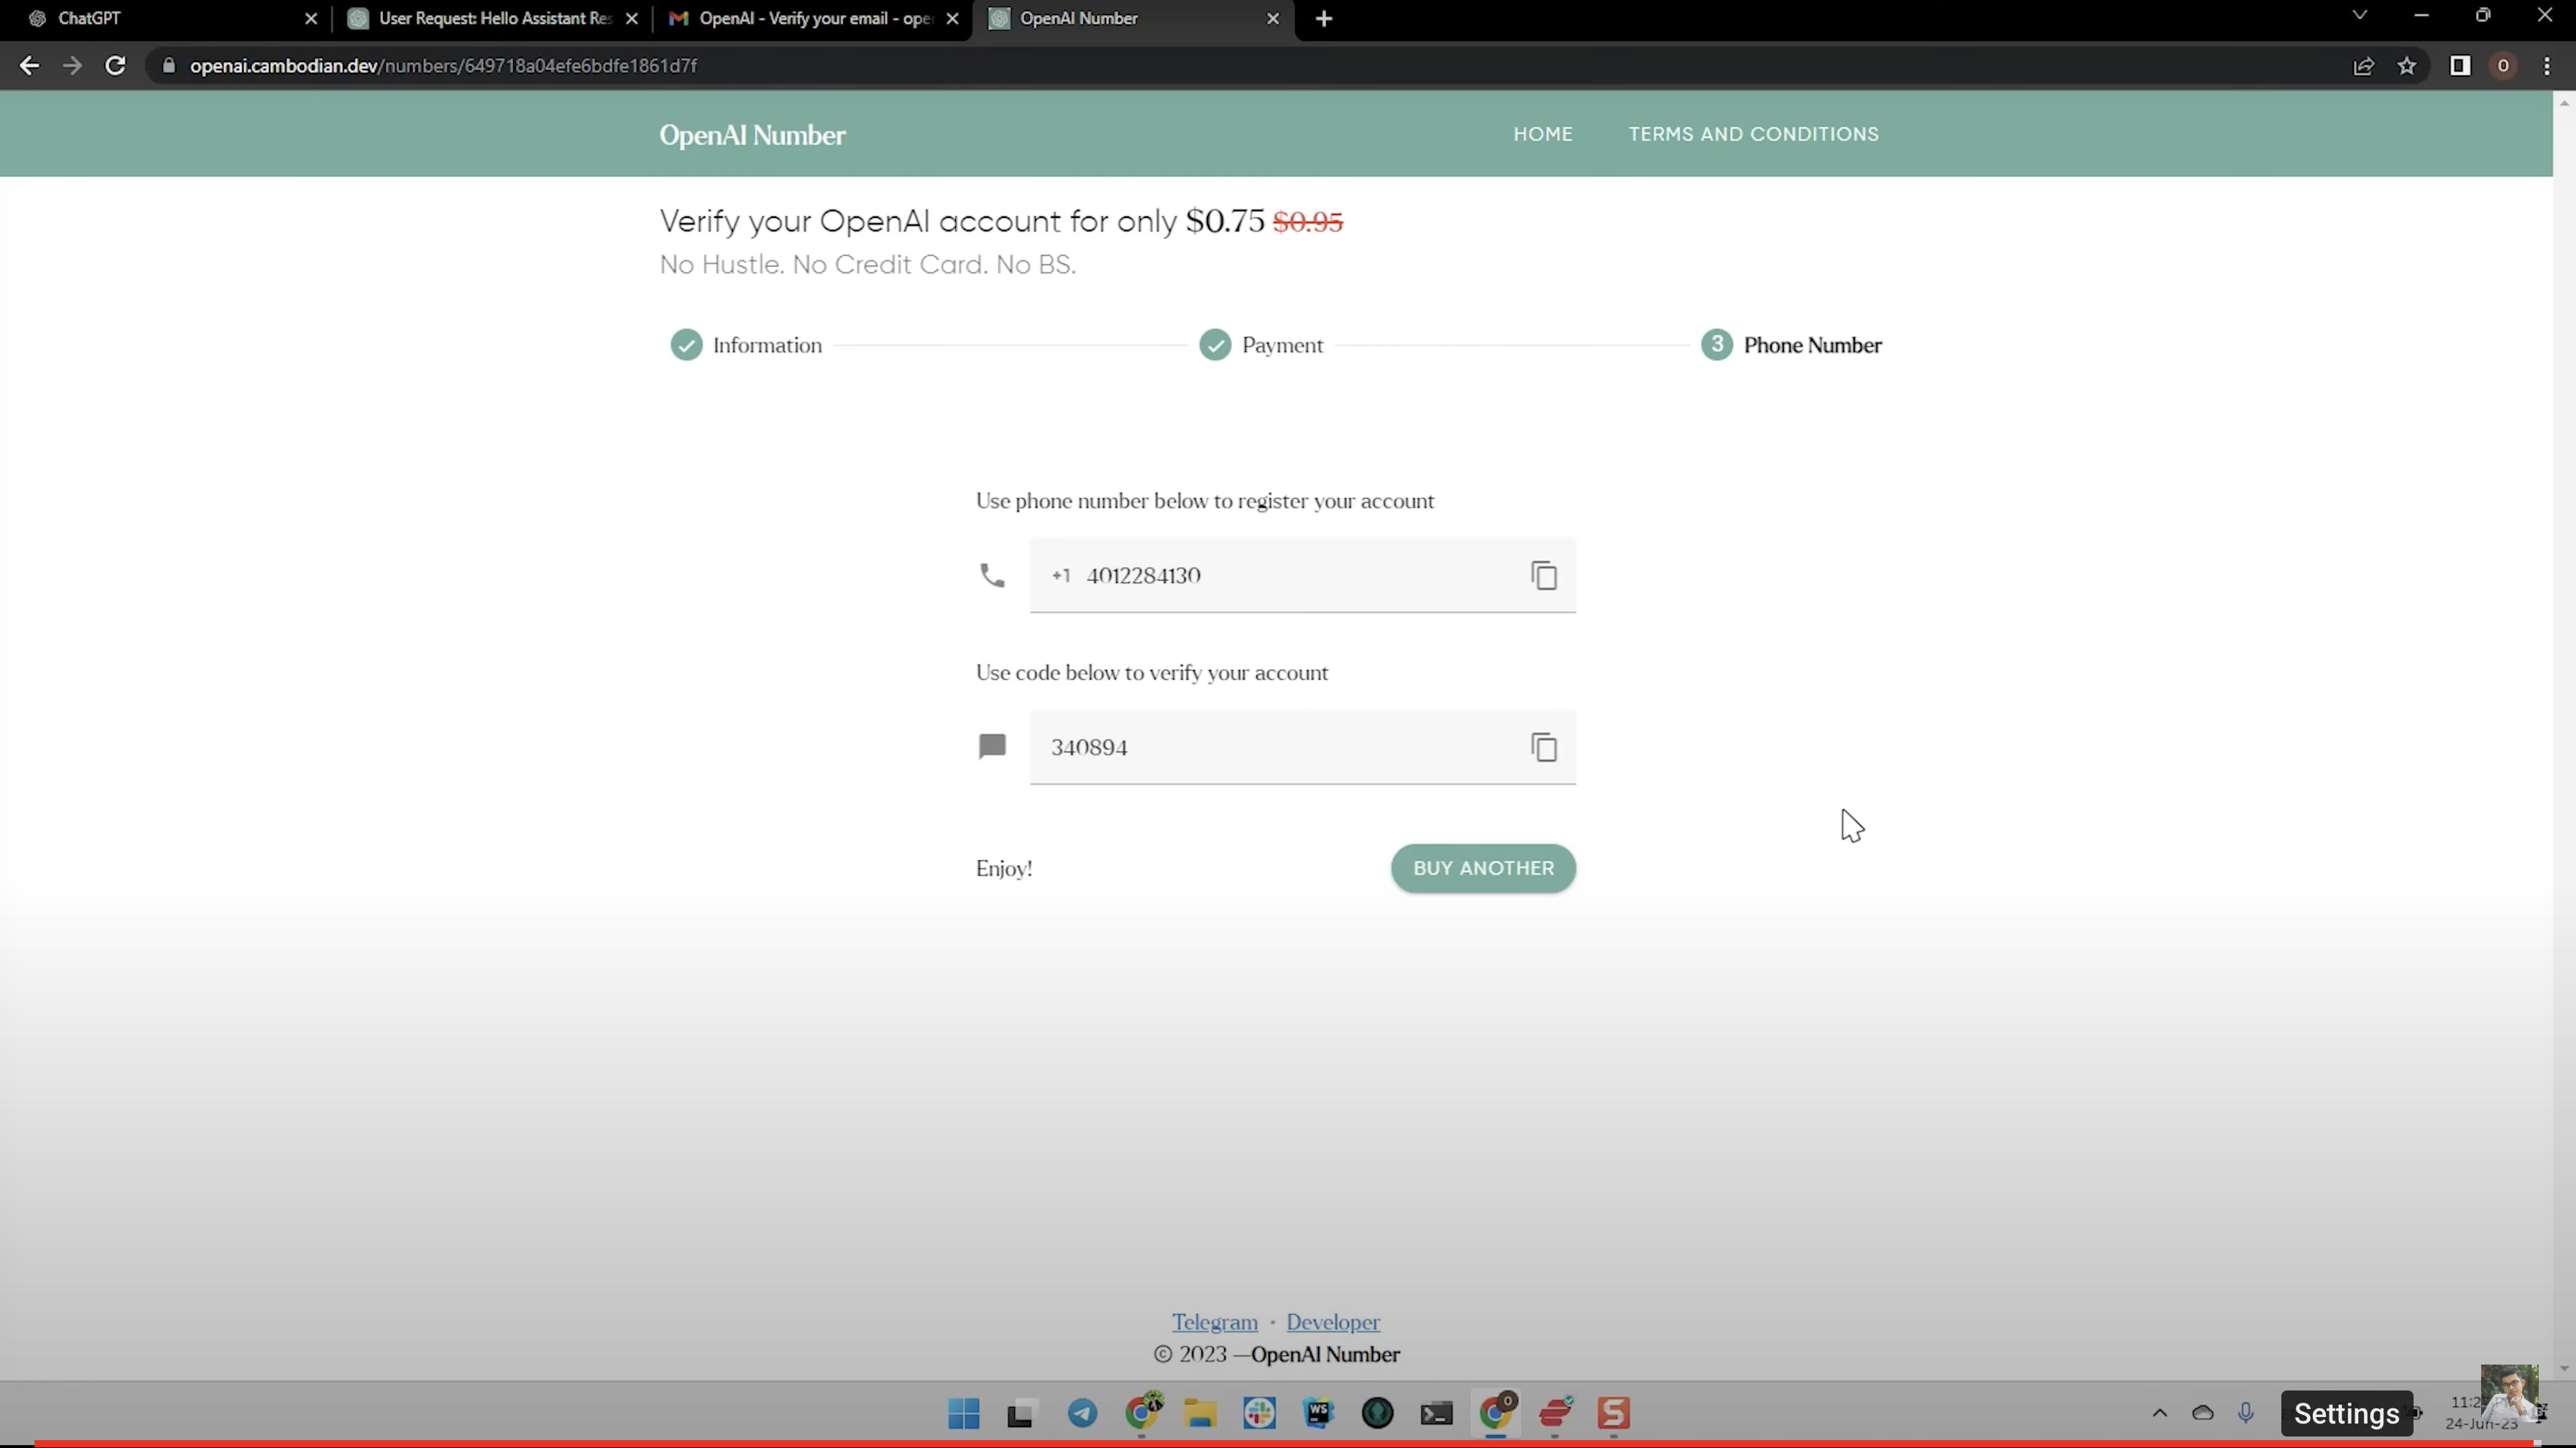The image size is (2576, 1448).
Task: Reload the page with the refresh icon
Action: (x=115, y=66)
